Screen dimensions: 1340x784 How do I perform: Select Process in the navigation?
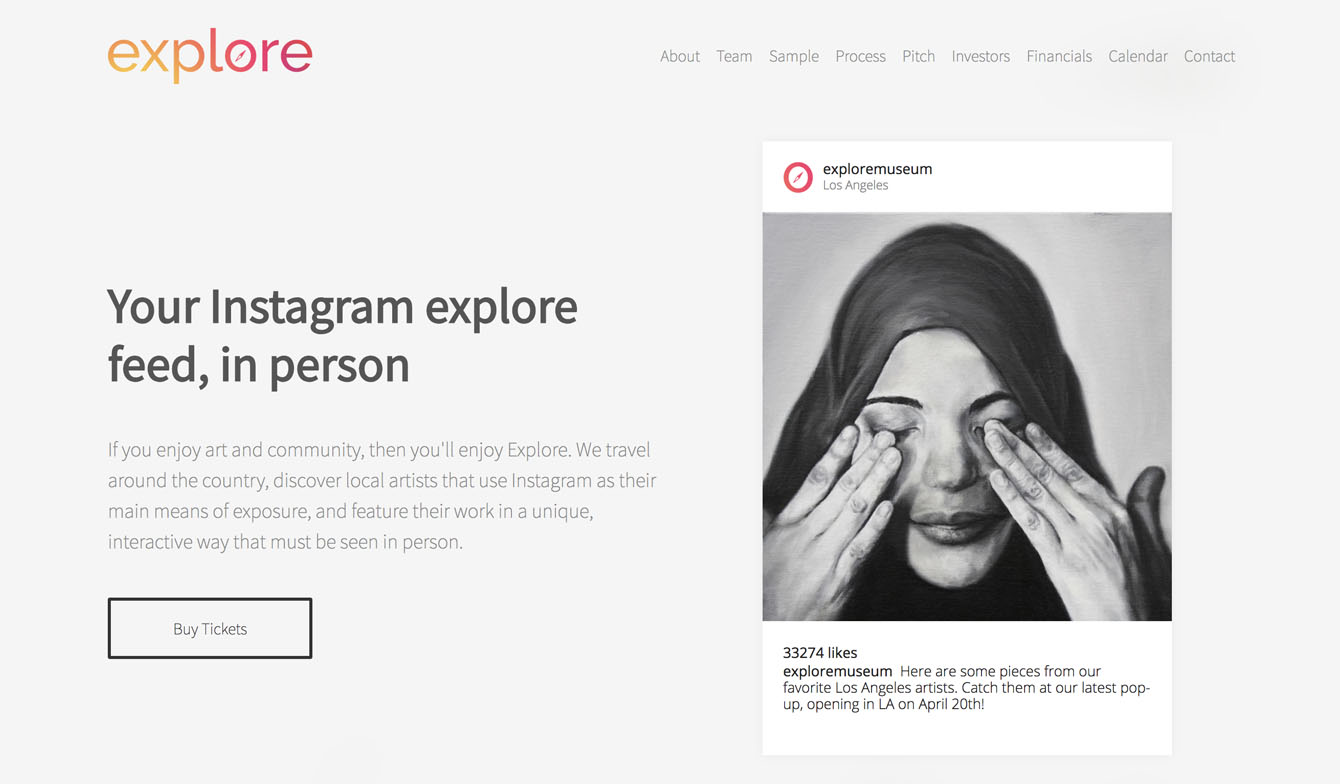(x=861, y=56)
